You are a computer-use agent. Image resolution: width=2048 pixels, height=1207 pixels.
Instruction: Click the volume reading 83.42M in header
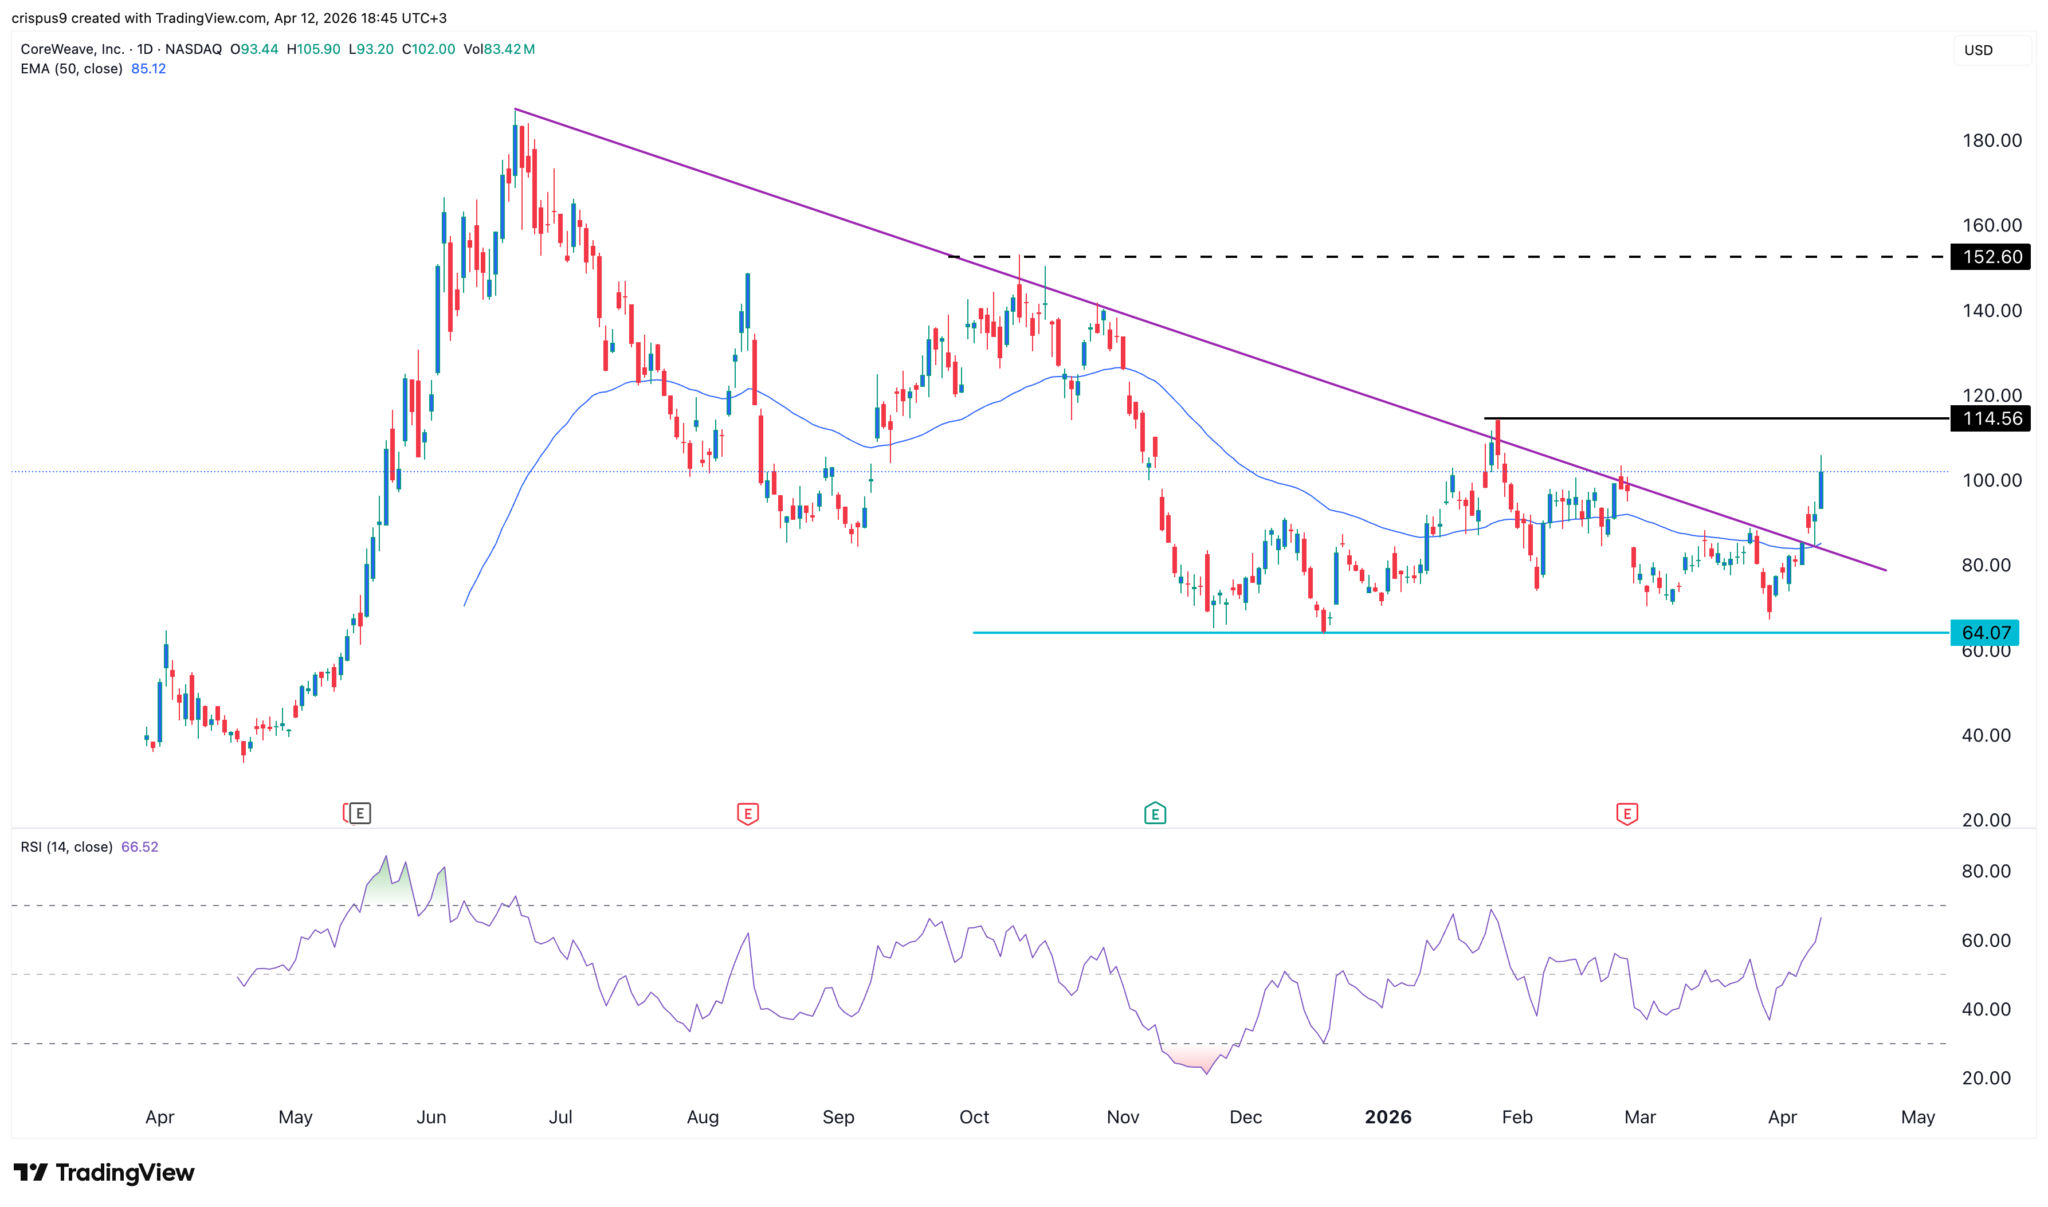(509, 49)
